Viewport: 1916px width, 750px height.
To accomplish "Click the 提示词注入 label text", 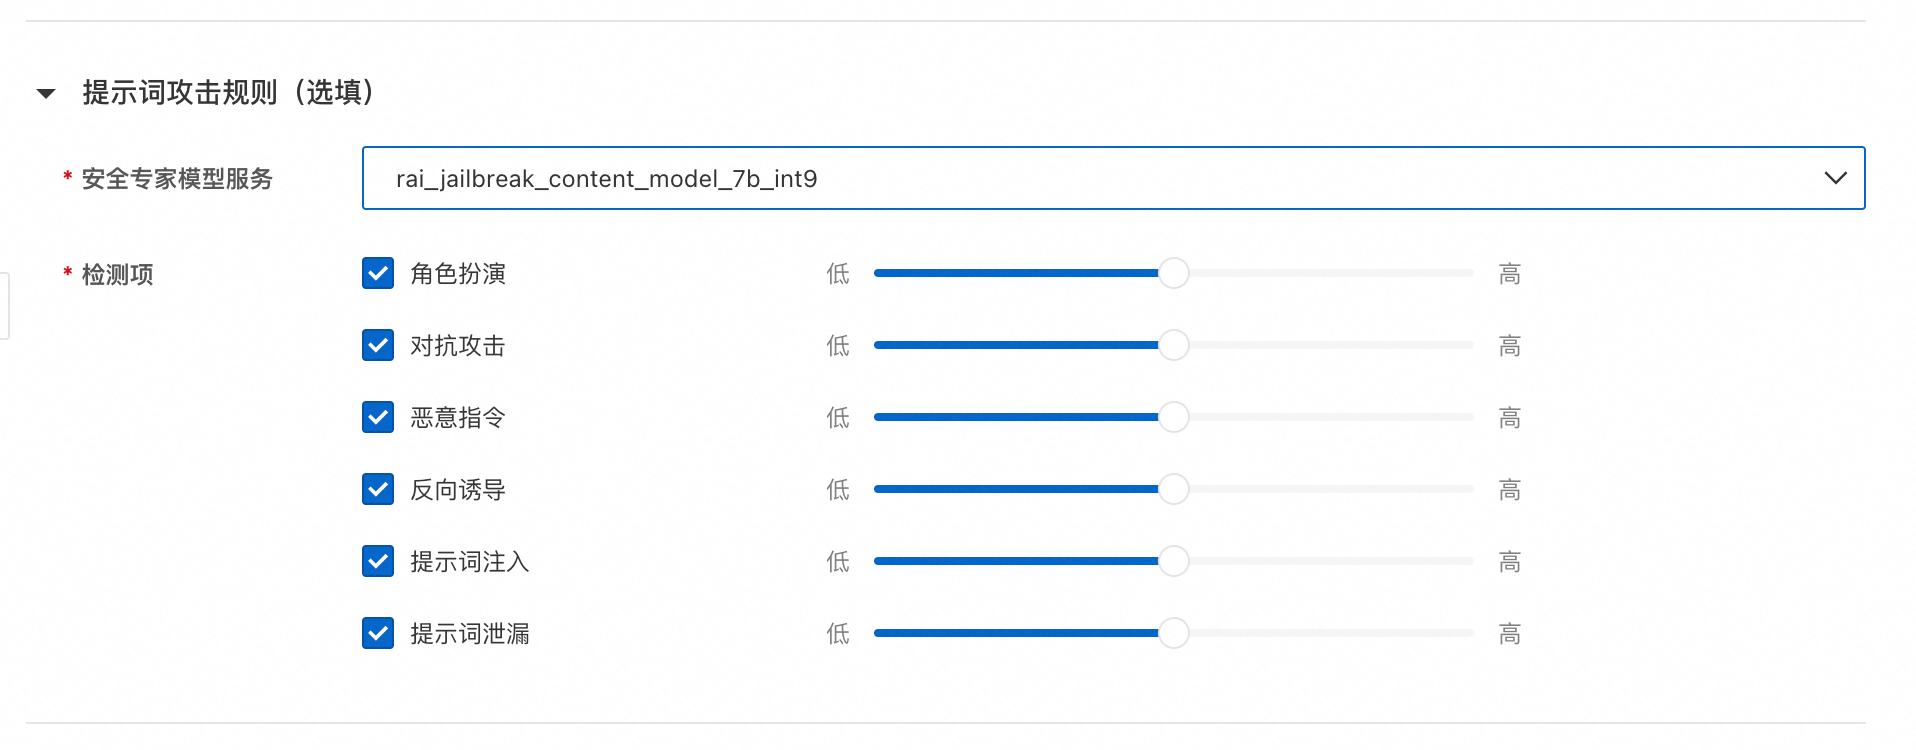I will (x=469, y=562).
